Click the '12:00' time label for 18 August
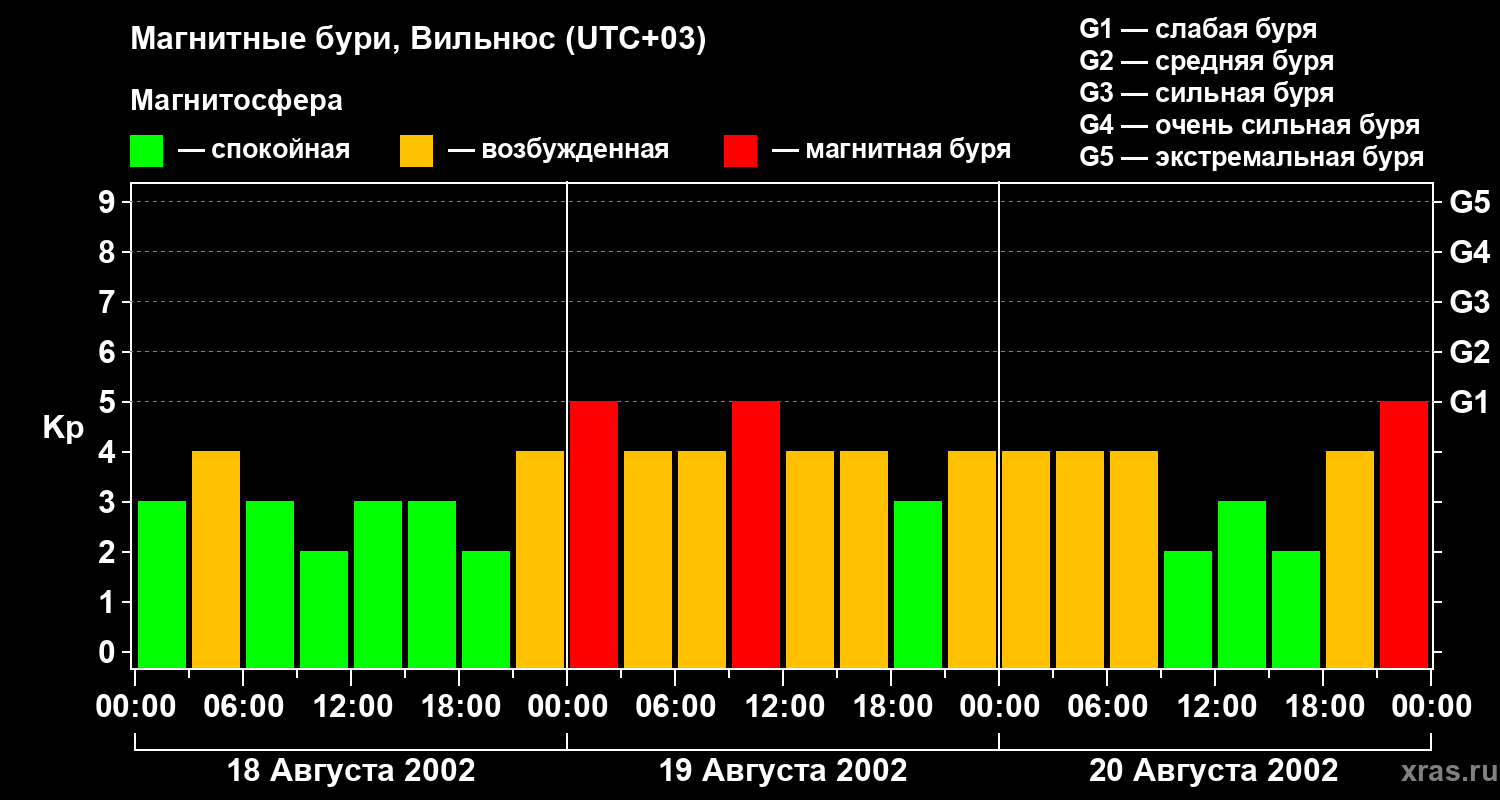 (x=351, y=707)
